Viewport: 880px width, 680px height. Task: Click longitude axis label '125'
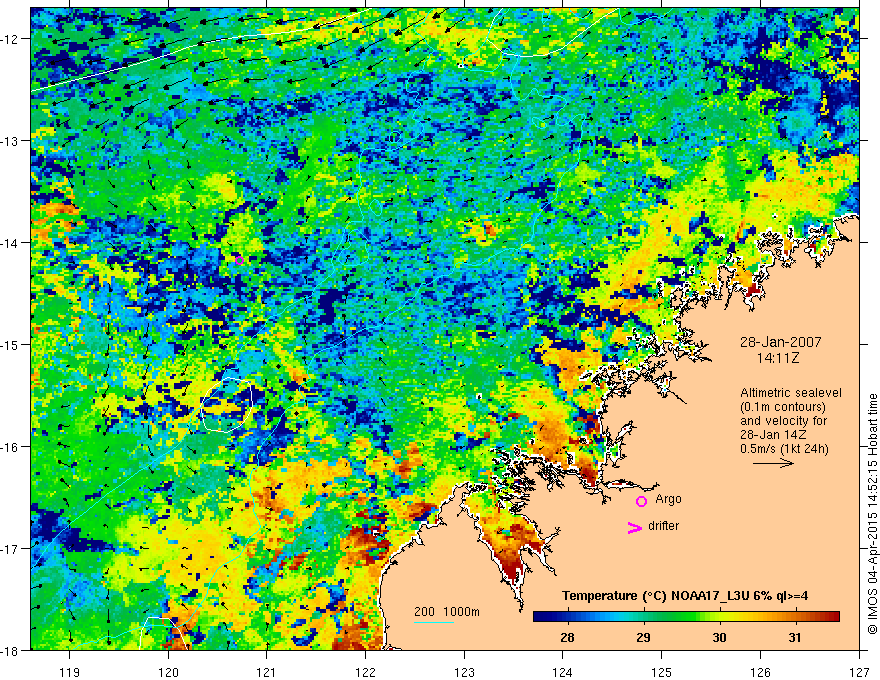pos(662,672)
